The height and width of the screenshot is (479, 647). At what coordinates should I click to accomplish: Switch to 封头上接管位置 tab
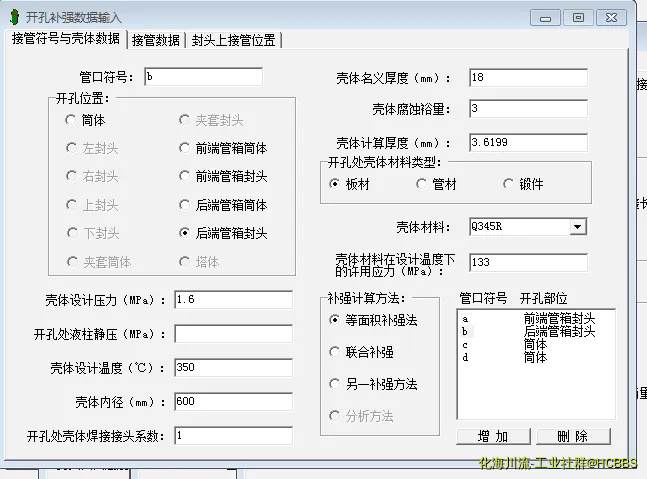234,40
